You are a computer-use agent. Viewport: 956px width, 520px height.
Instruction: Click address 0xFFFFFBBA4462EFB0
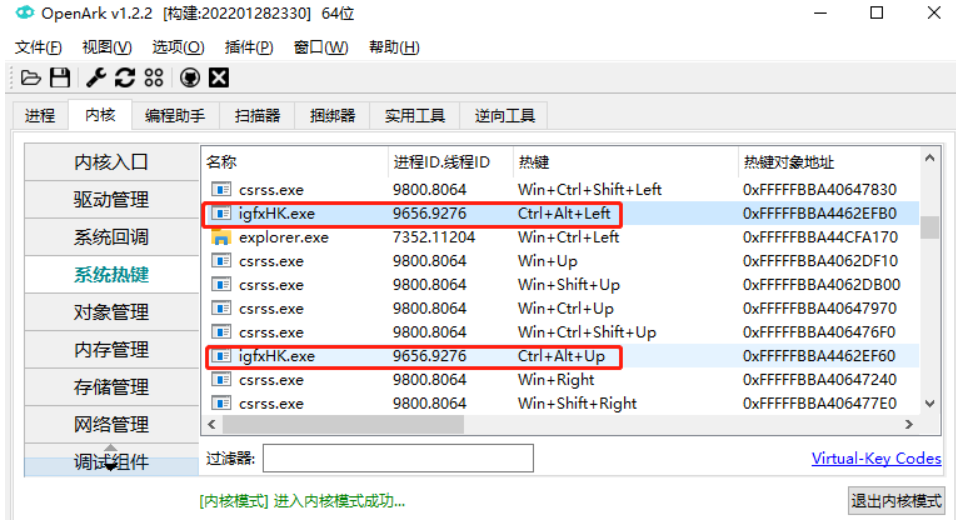819,213
